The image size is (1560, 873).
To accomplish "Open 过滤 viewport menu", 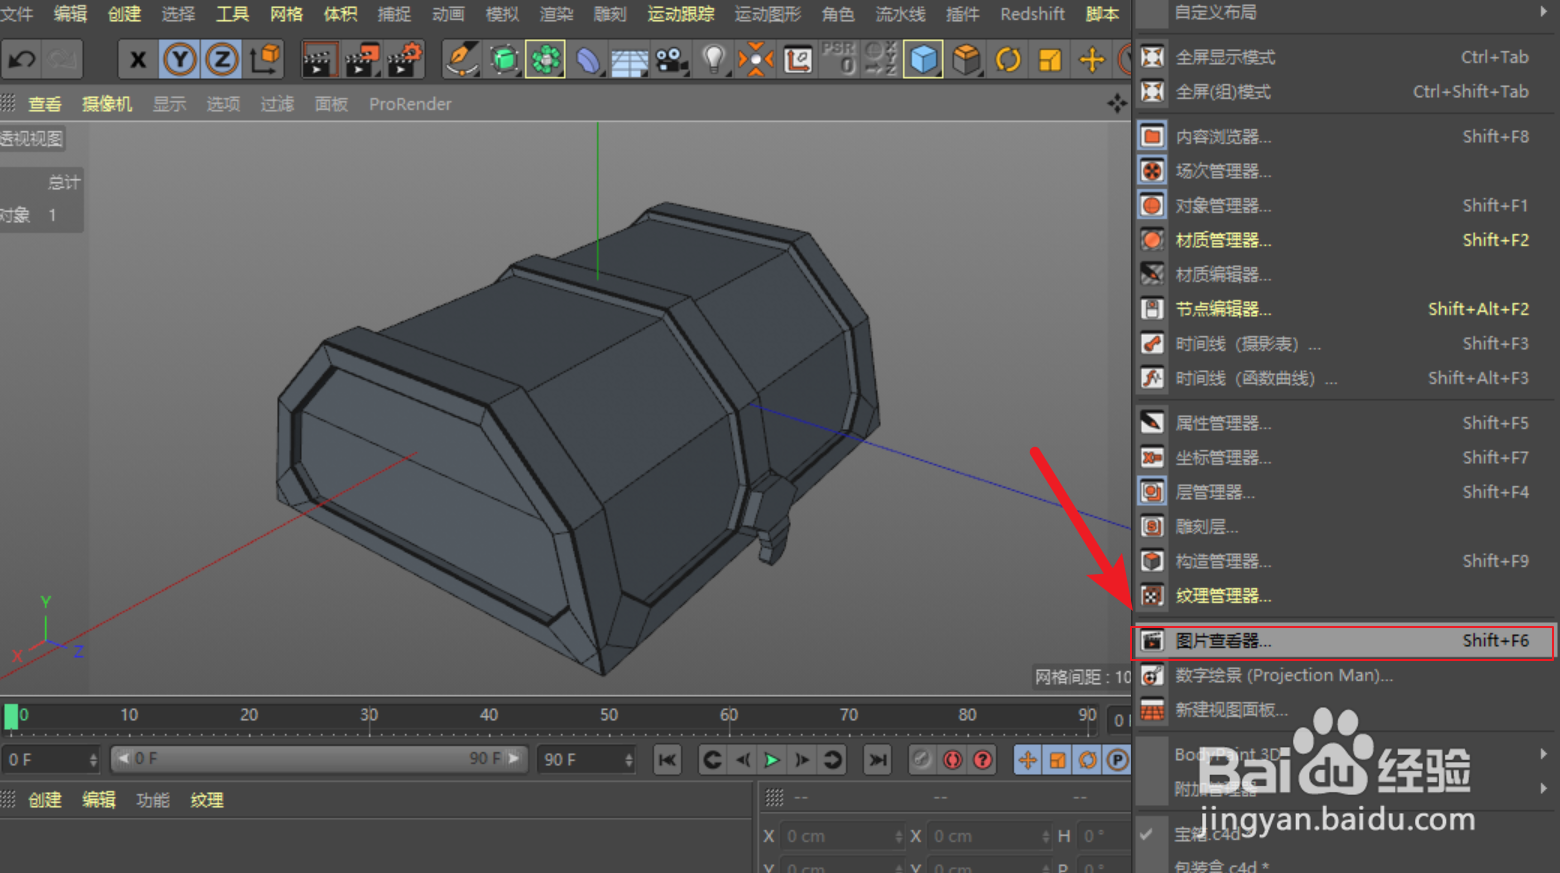I will point(277,104).
